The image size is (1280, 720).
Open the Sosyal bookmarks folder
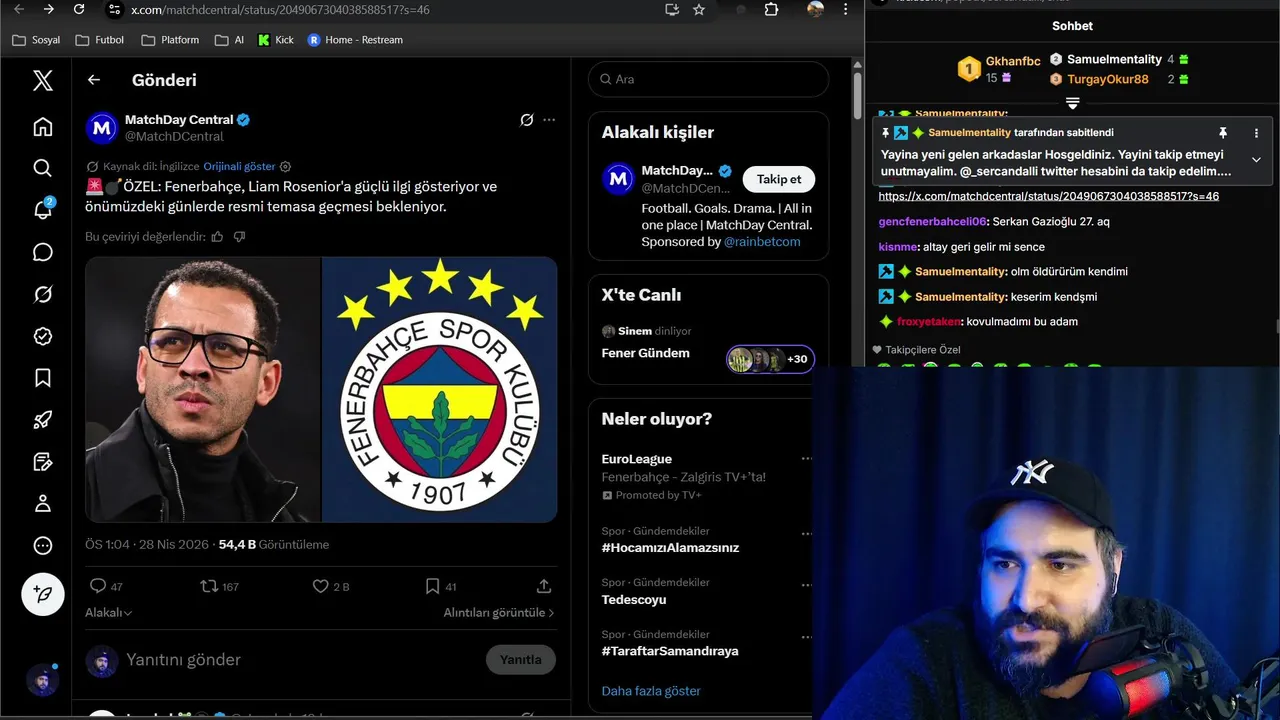pyautogui.click(x=37, y=40)
